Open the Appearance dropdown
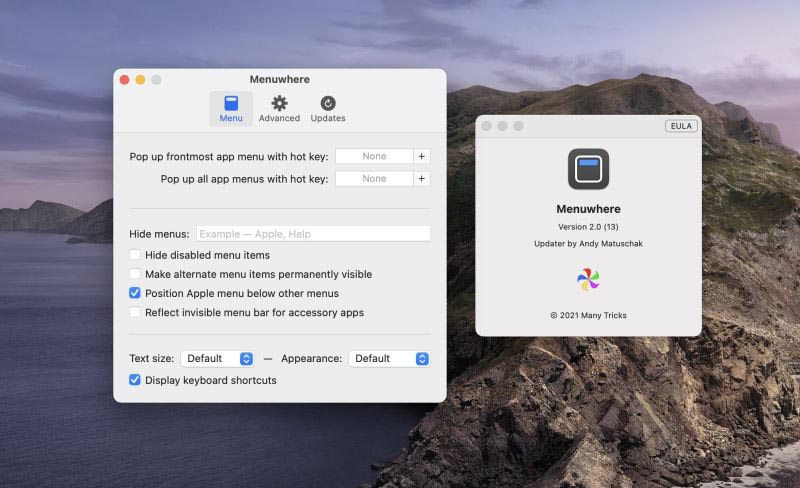Image resolution: width=800 pixels, height=488 pixels. pyautogui.click(x=389, y=358)
